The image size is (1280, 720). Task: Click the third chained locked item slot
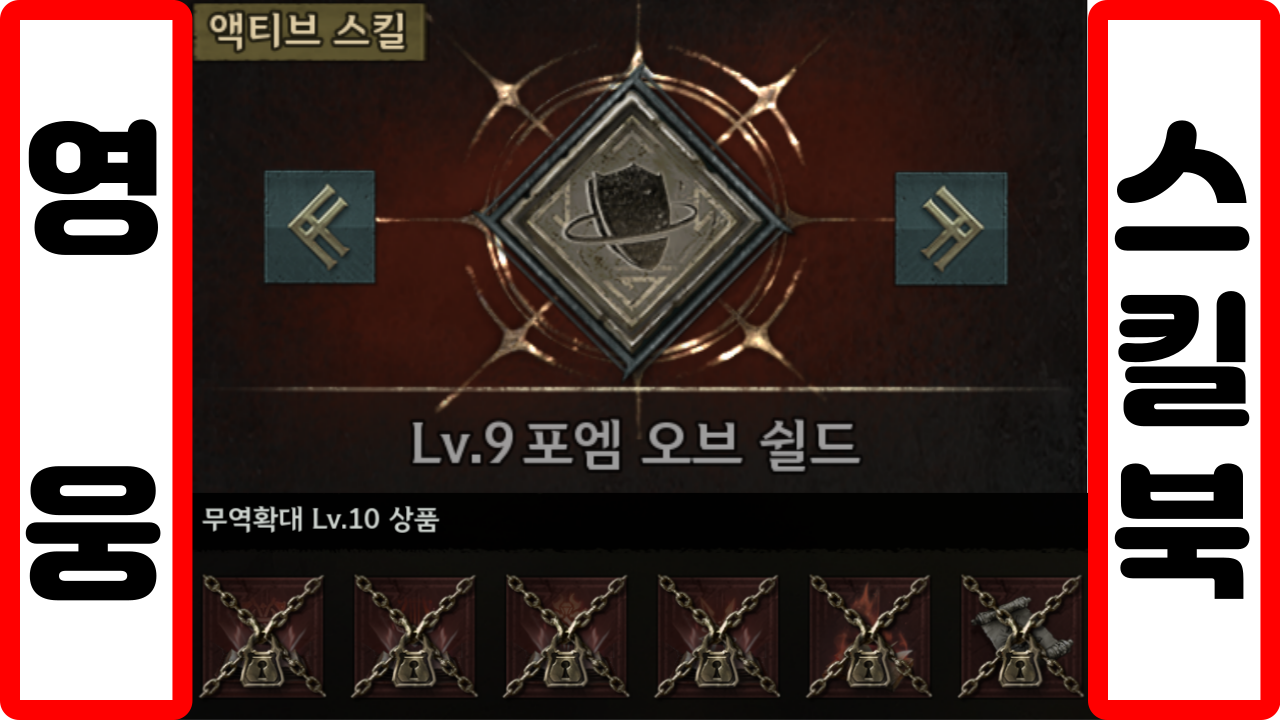(566, 636)
